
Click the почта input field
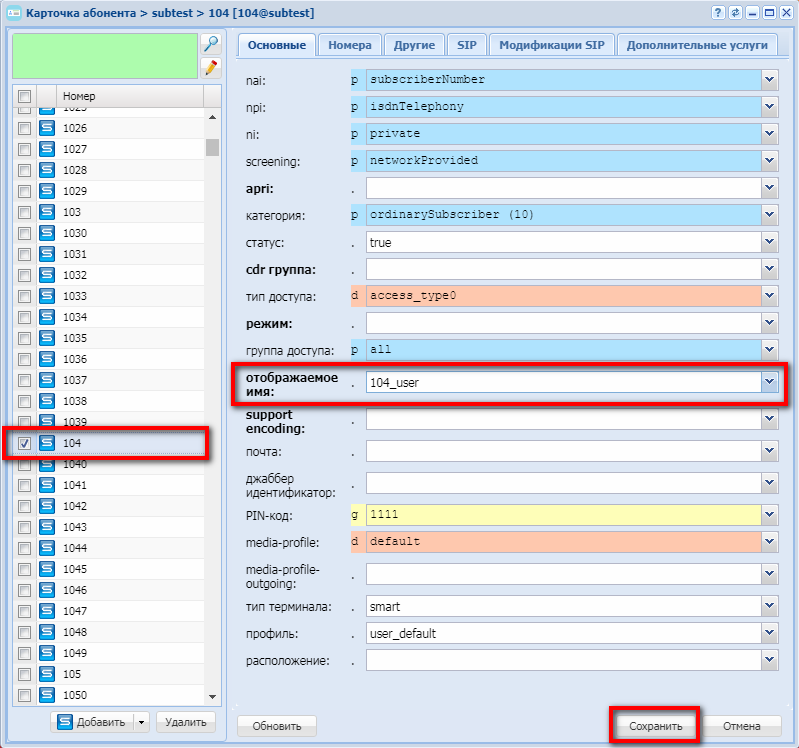pos(564,451)
